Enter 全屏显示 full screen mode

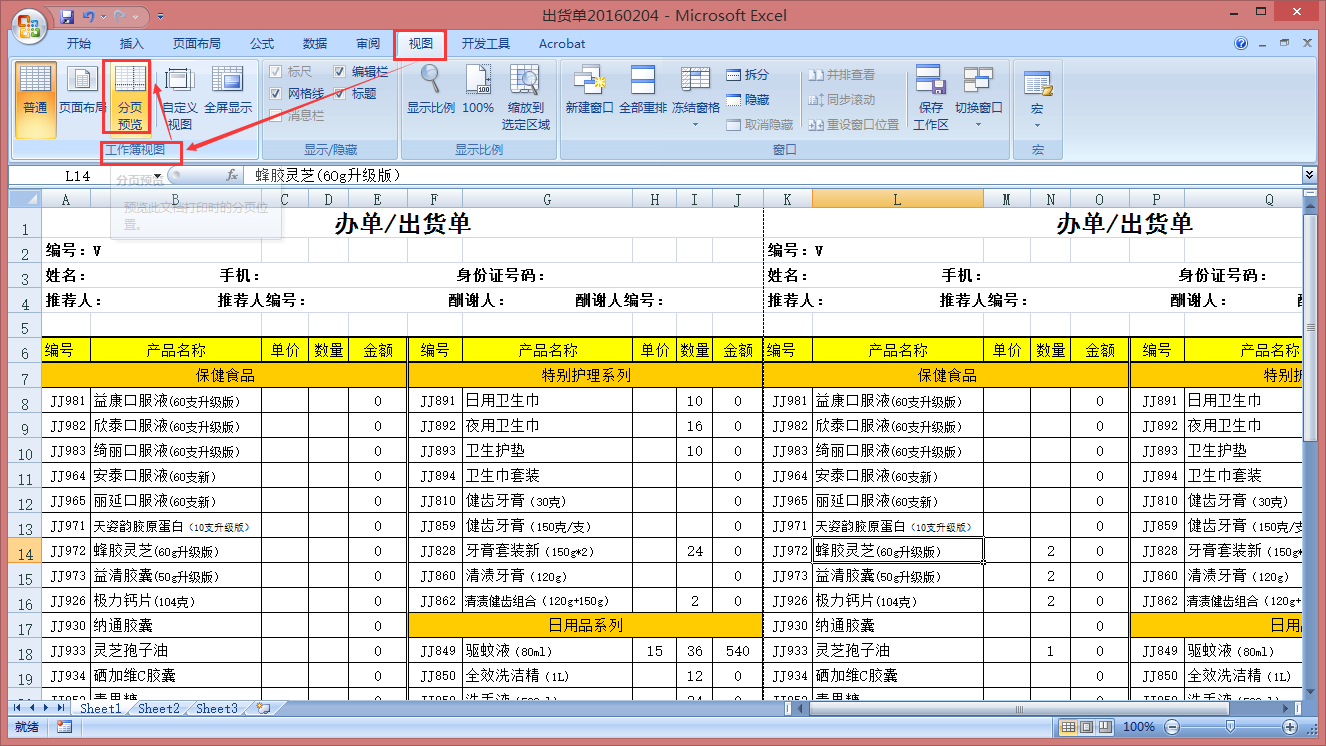(228, 89)
